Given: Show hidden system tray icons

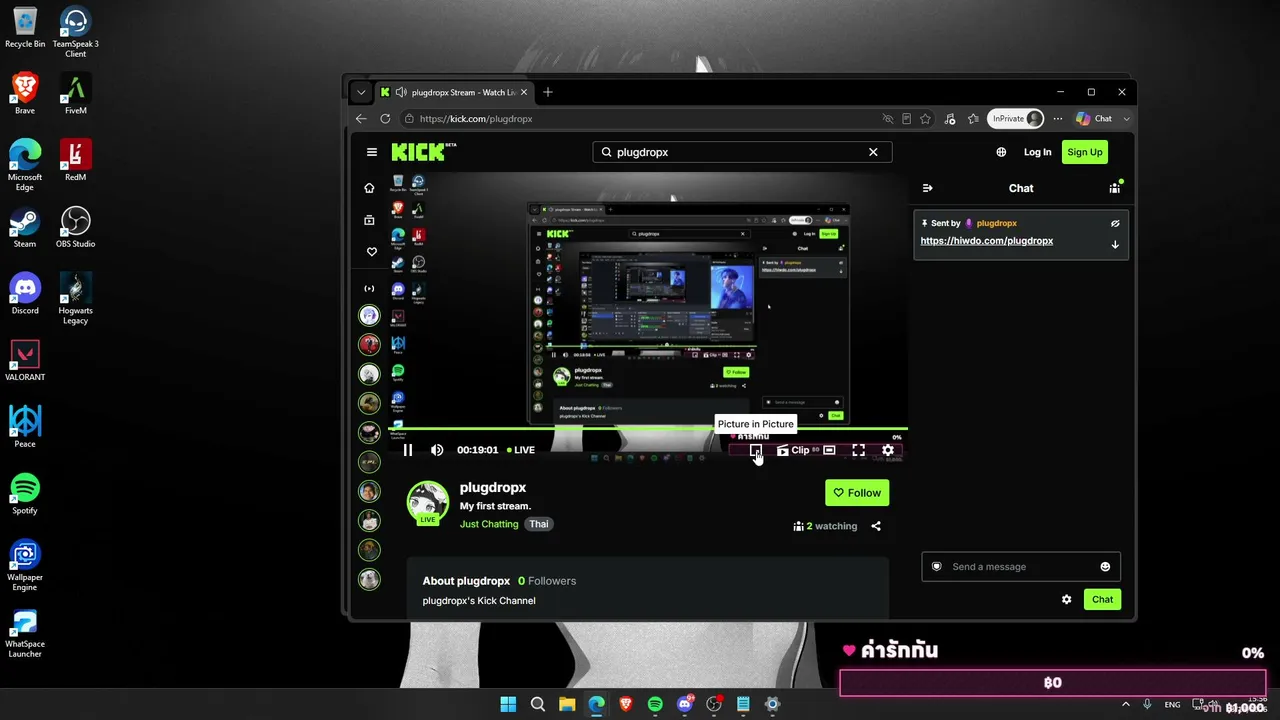Looking at the screenshot, I should (1126, 705).
